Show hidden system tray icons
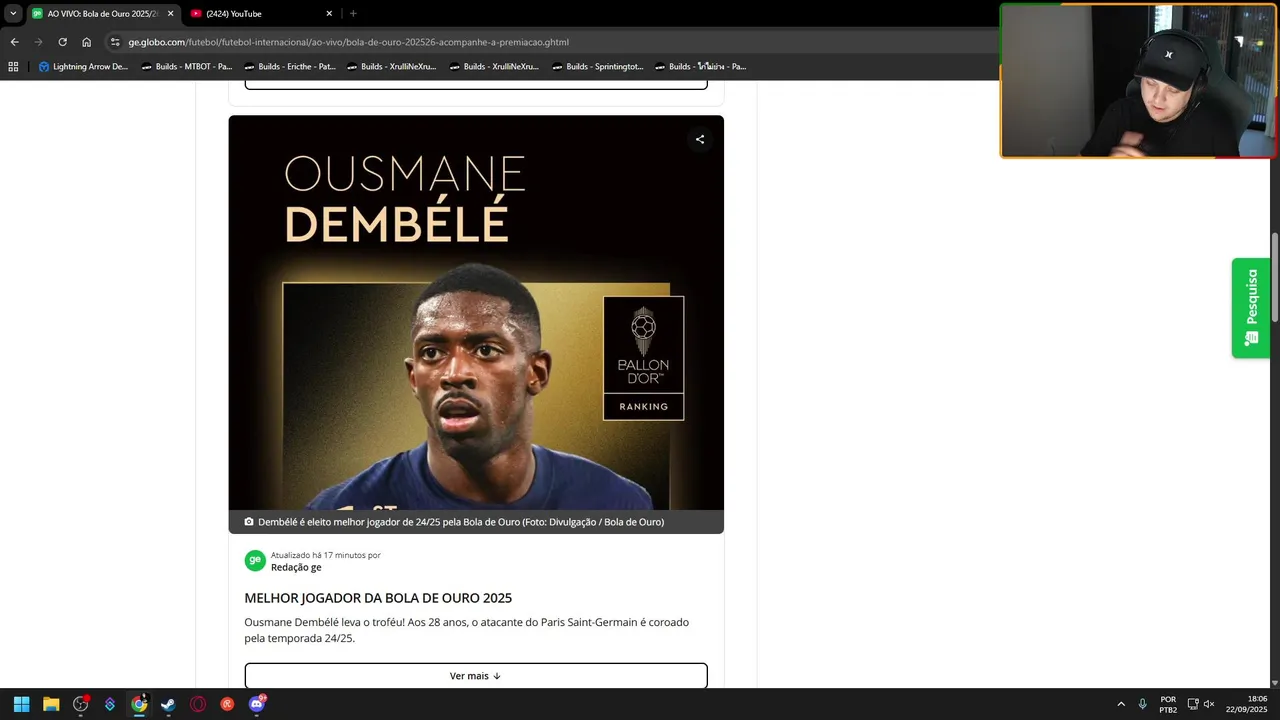The height and width of the screenshot is (720, 1280). pyautogui.click(x=1121, y=704)
